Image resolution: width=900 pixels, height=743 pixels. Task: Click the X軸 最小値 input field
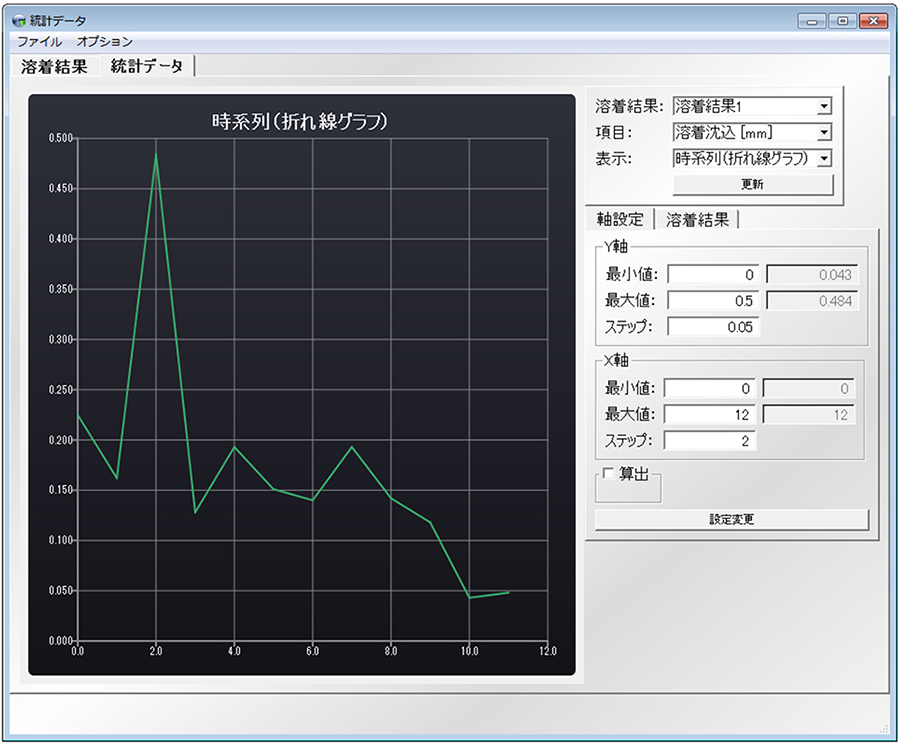(x=710, y=388)
